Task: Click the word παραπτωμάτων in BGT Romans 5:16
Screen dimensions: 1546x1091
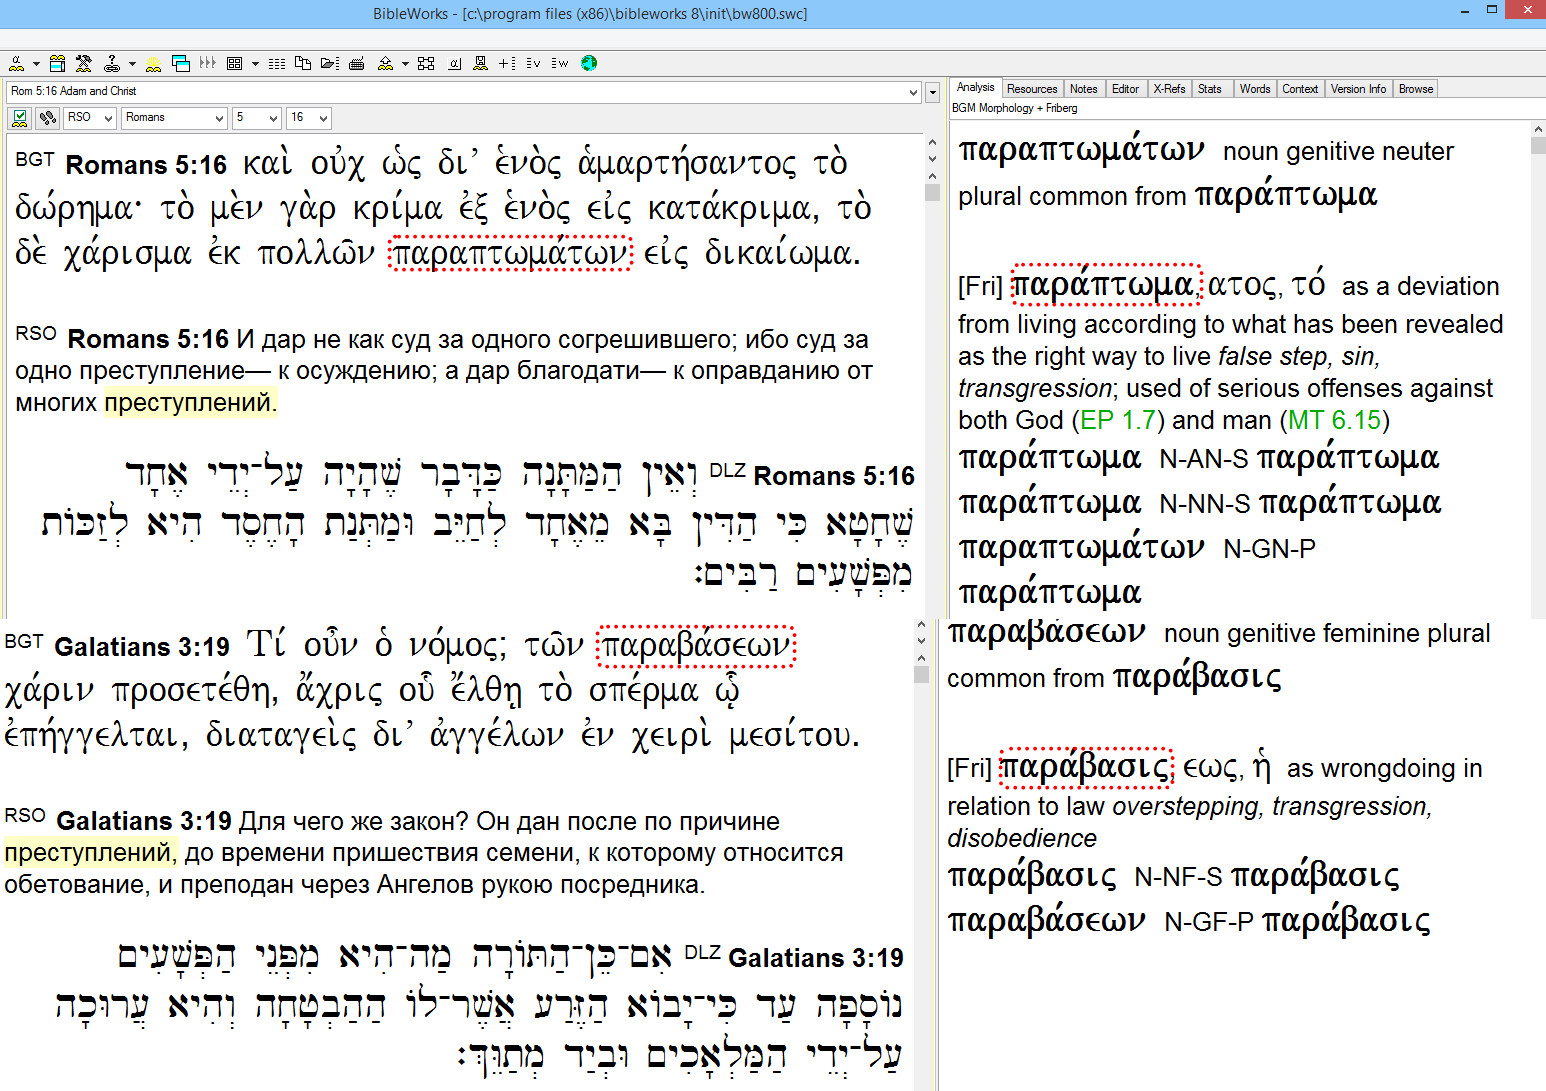Action: point(510,254)
